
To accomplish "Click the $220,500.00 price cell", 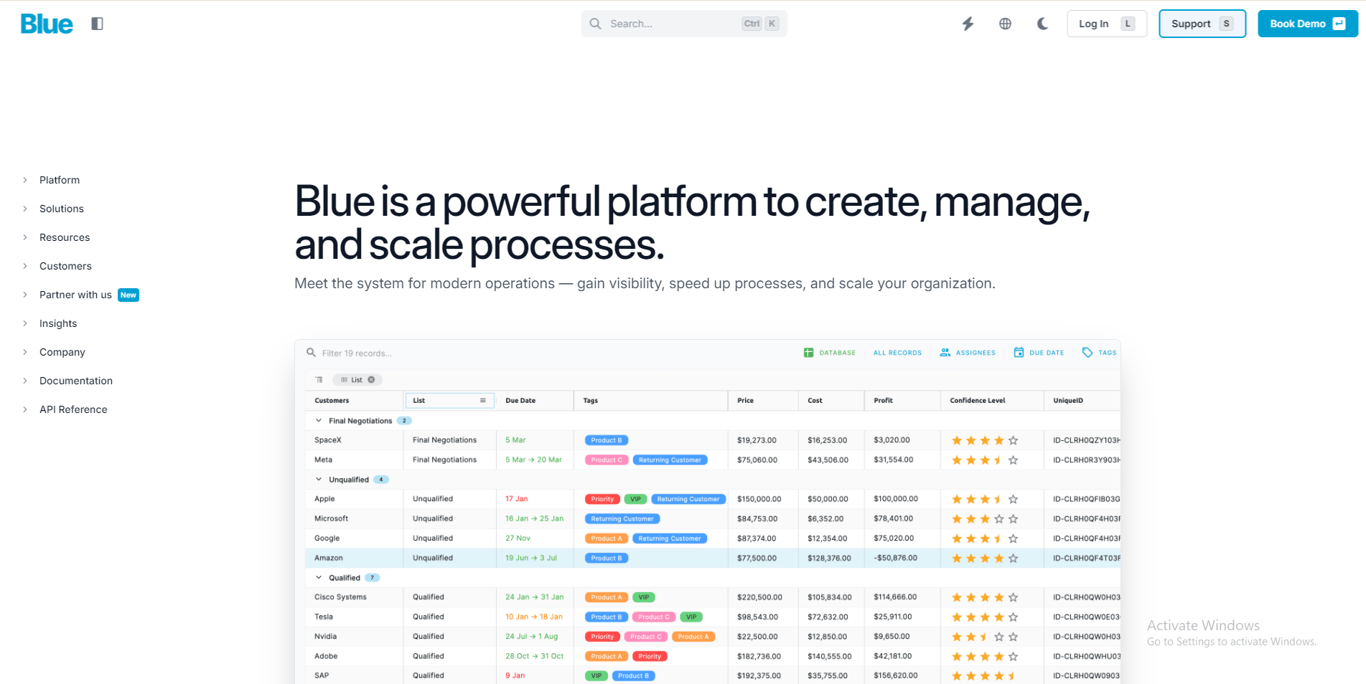I will pos(761,597).
